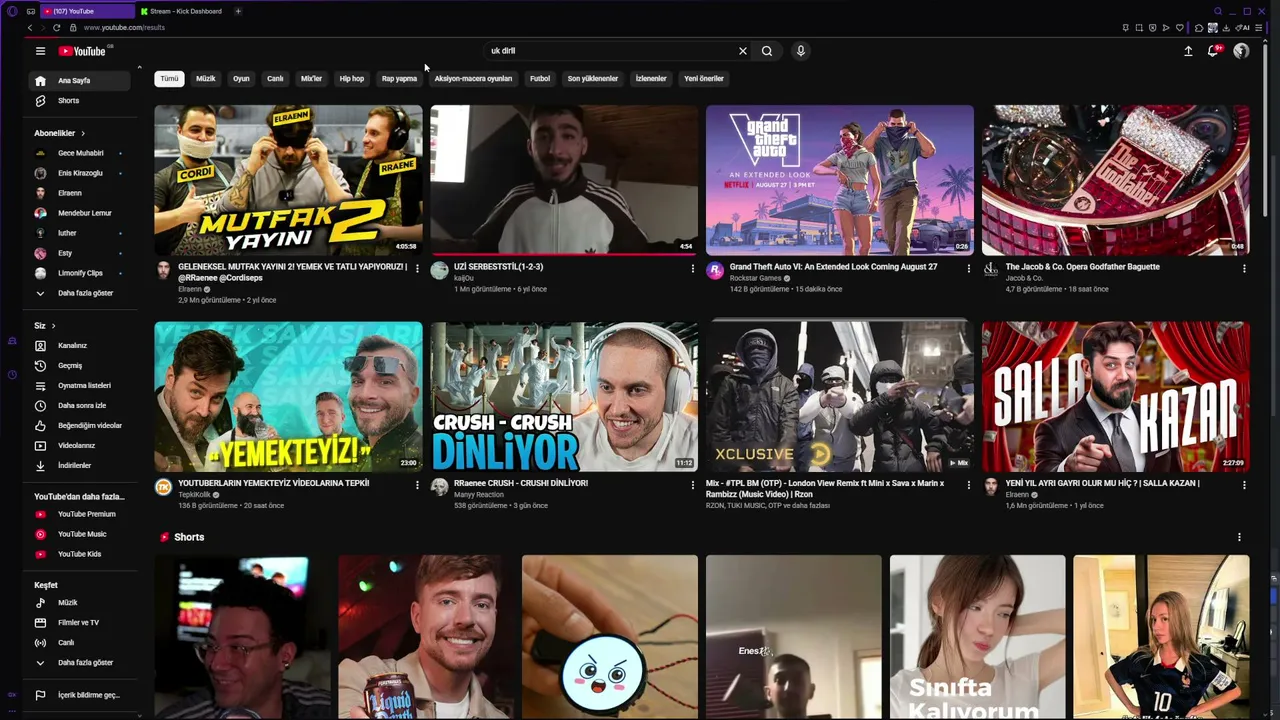The height and width of the screenshot is (720, 1280).
Task: Open the account avatar menu
Action: point(1241,51)
